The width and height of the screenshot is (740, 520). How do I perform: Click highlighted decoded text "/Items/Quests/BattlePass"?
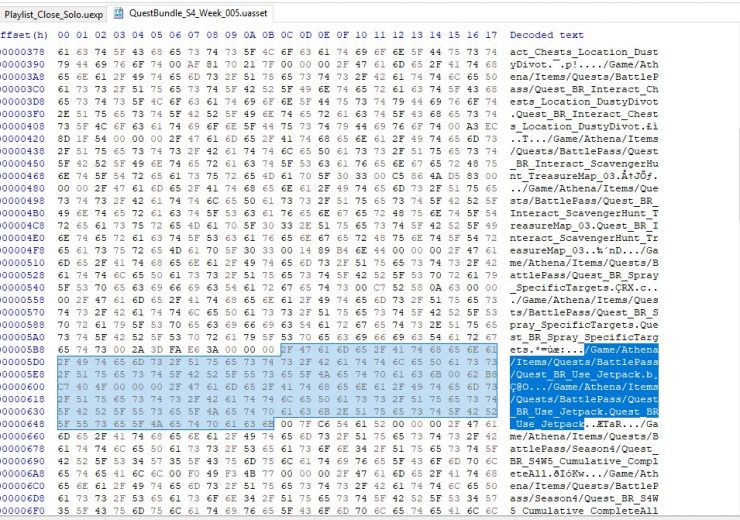coord(584,362)
